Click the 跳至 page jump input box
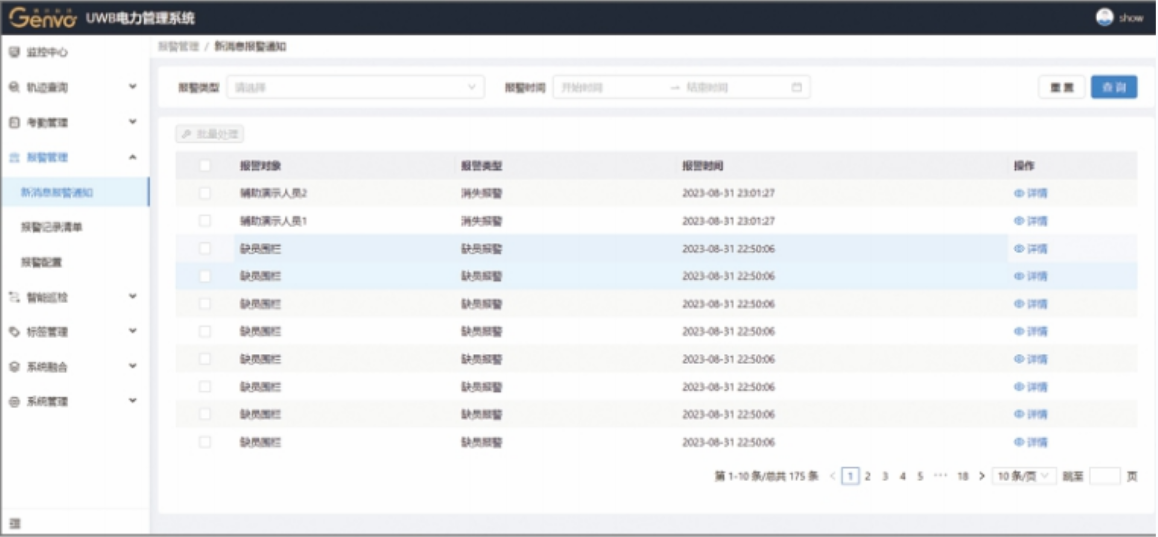1158x537 pixels. 1105,476
